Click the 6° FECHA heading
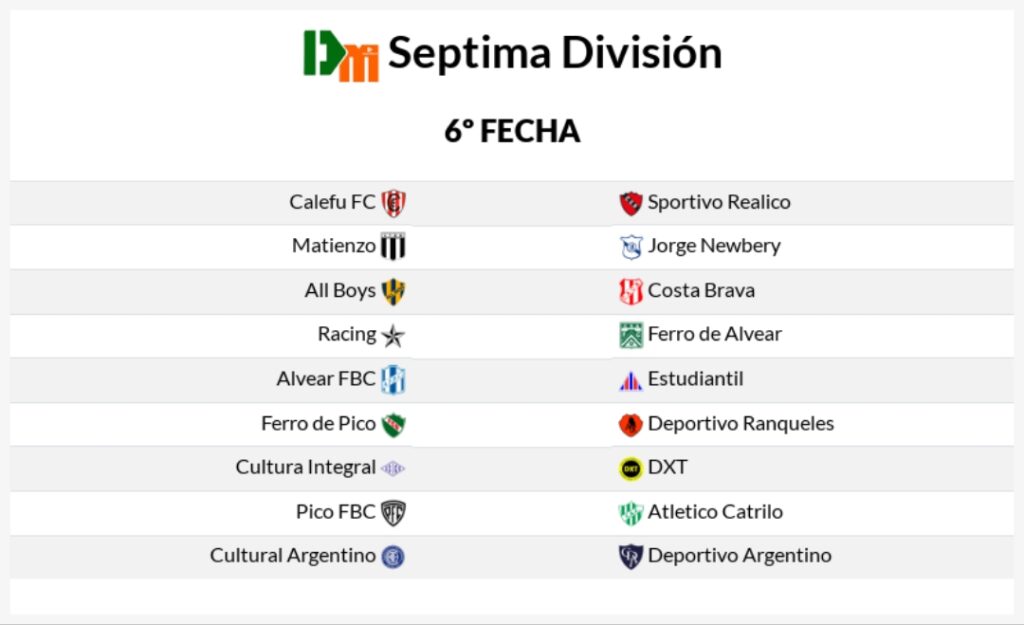The height and width of the screenshot is (625, 1024). point(512,131)
